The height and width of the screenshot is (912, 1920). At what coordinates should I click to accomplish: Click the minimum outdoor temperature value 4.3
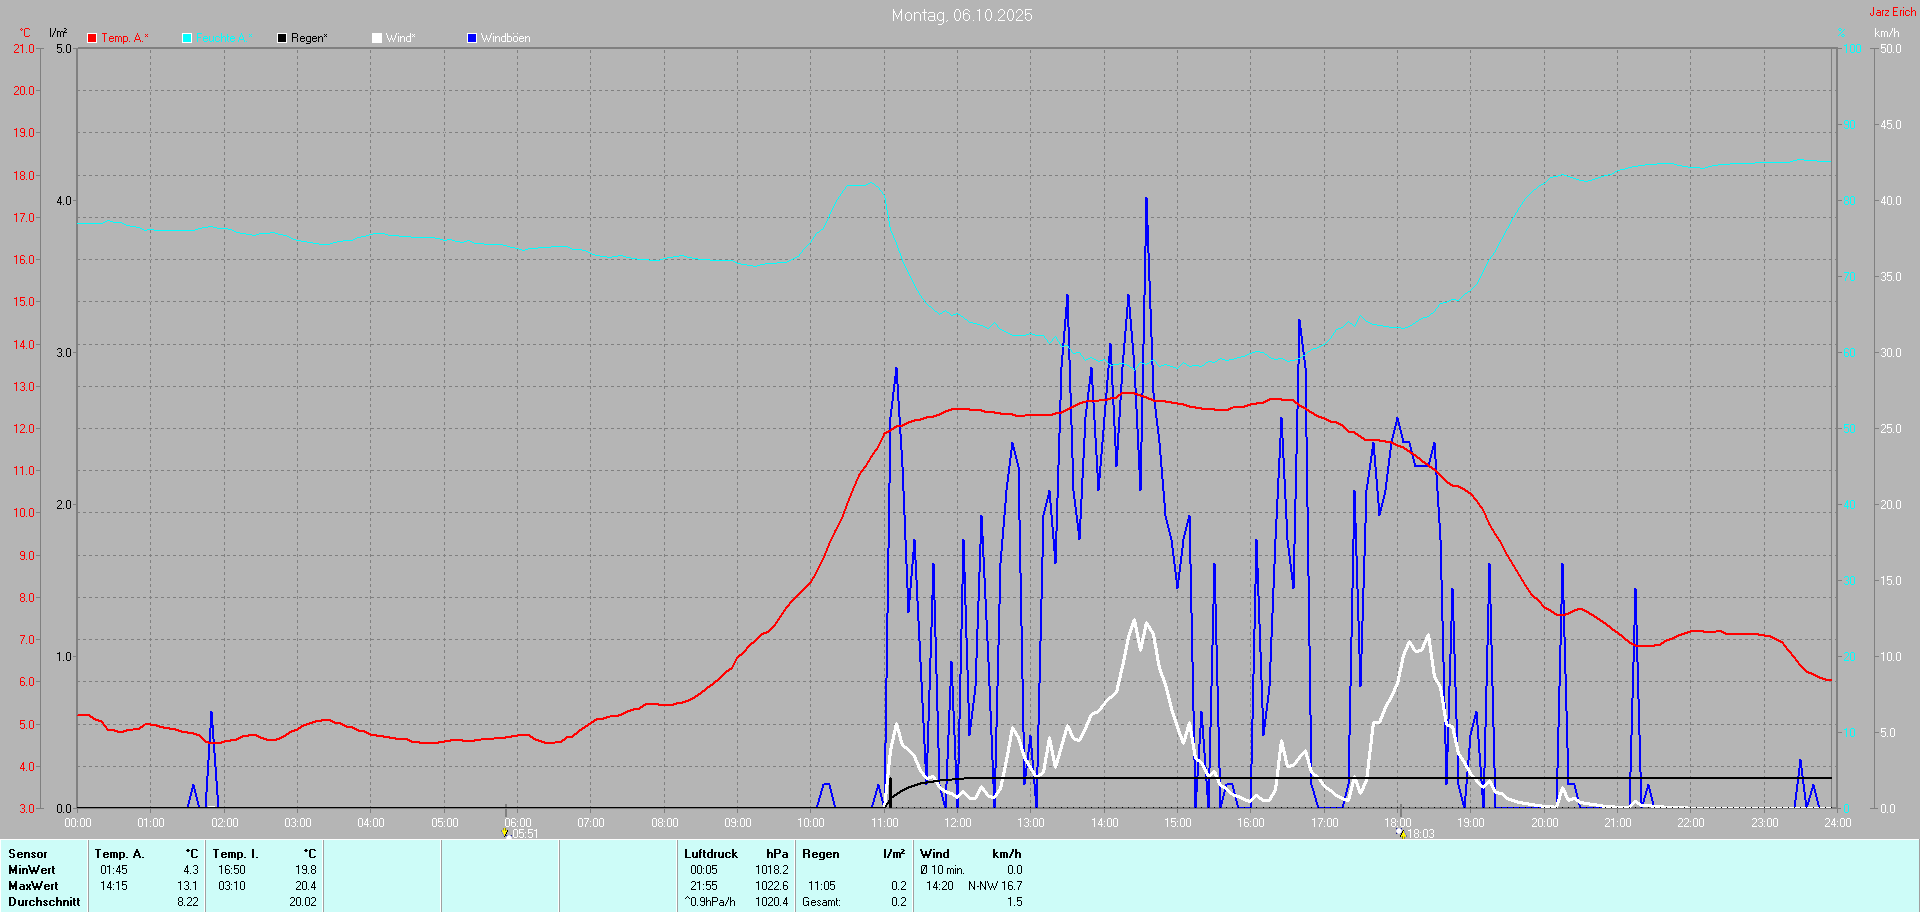191,870
